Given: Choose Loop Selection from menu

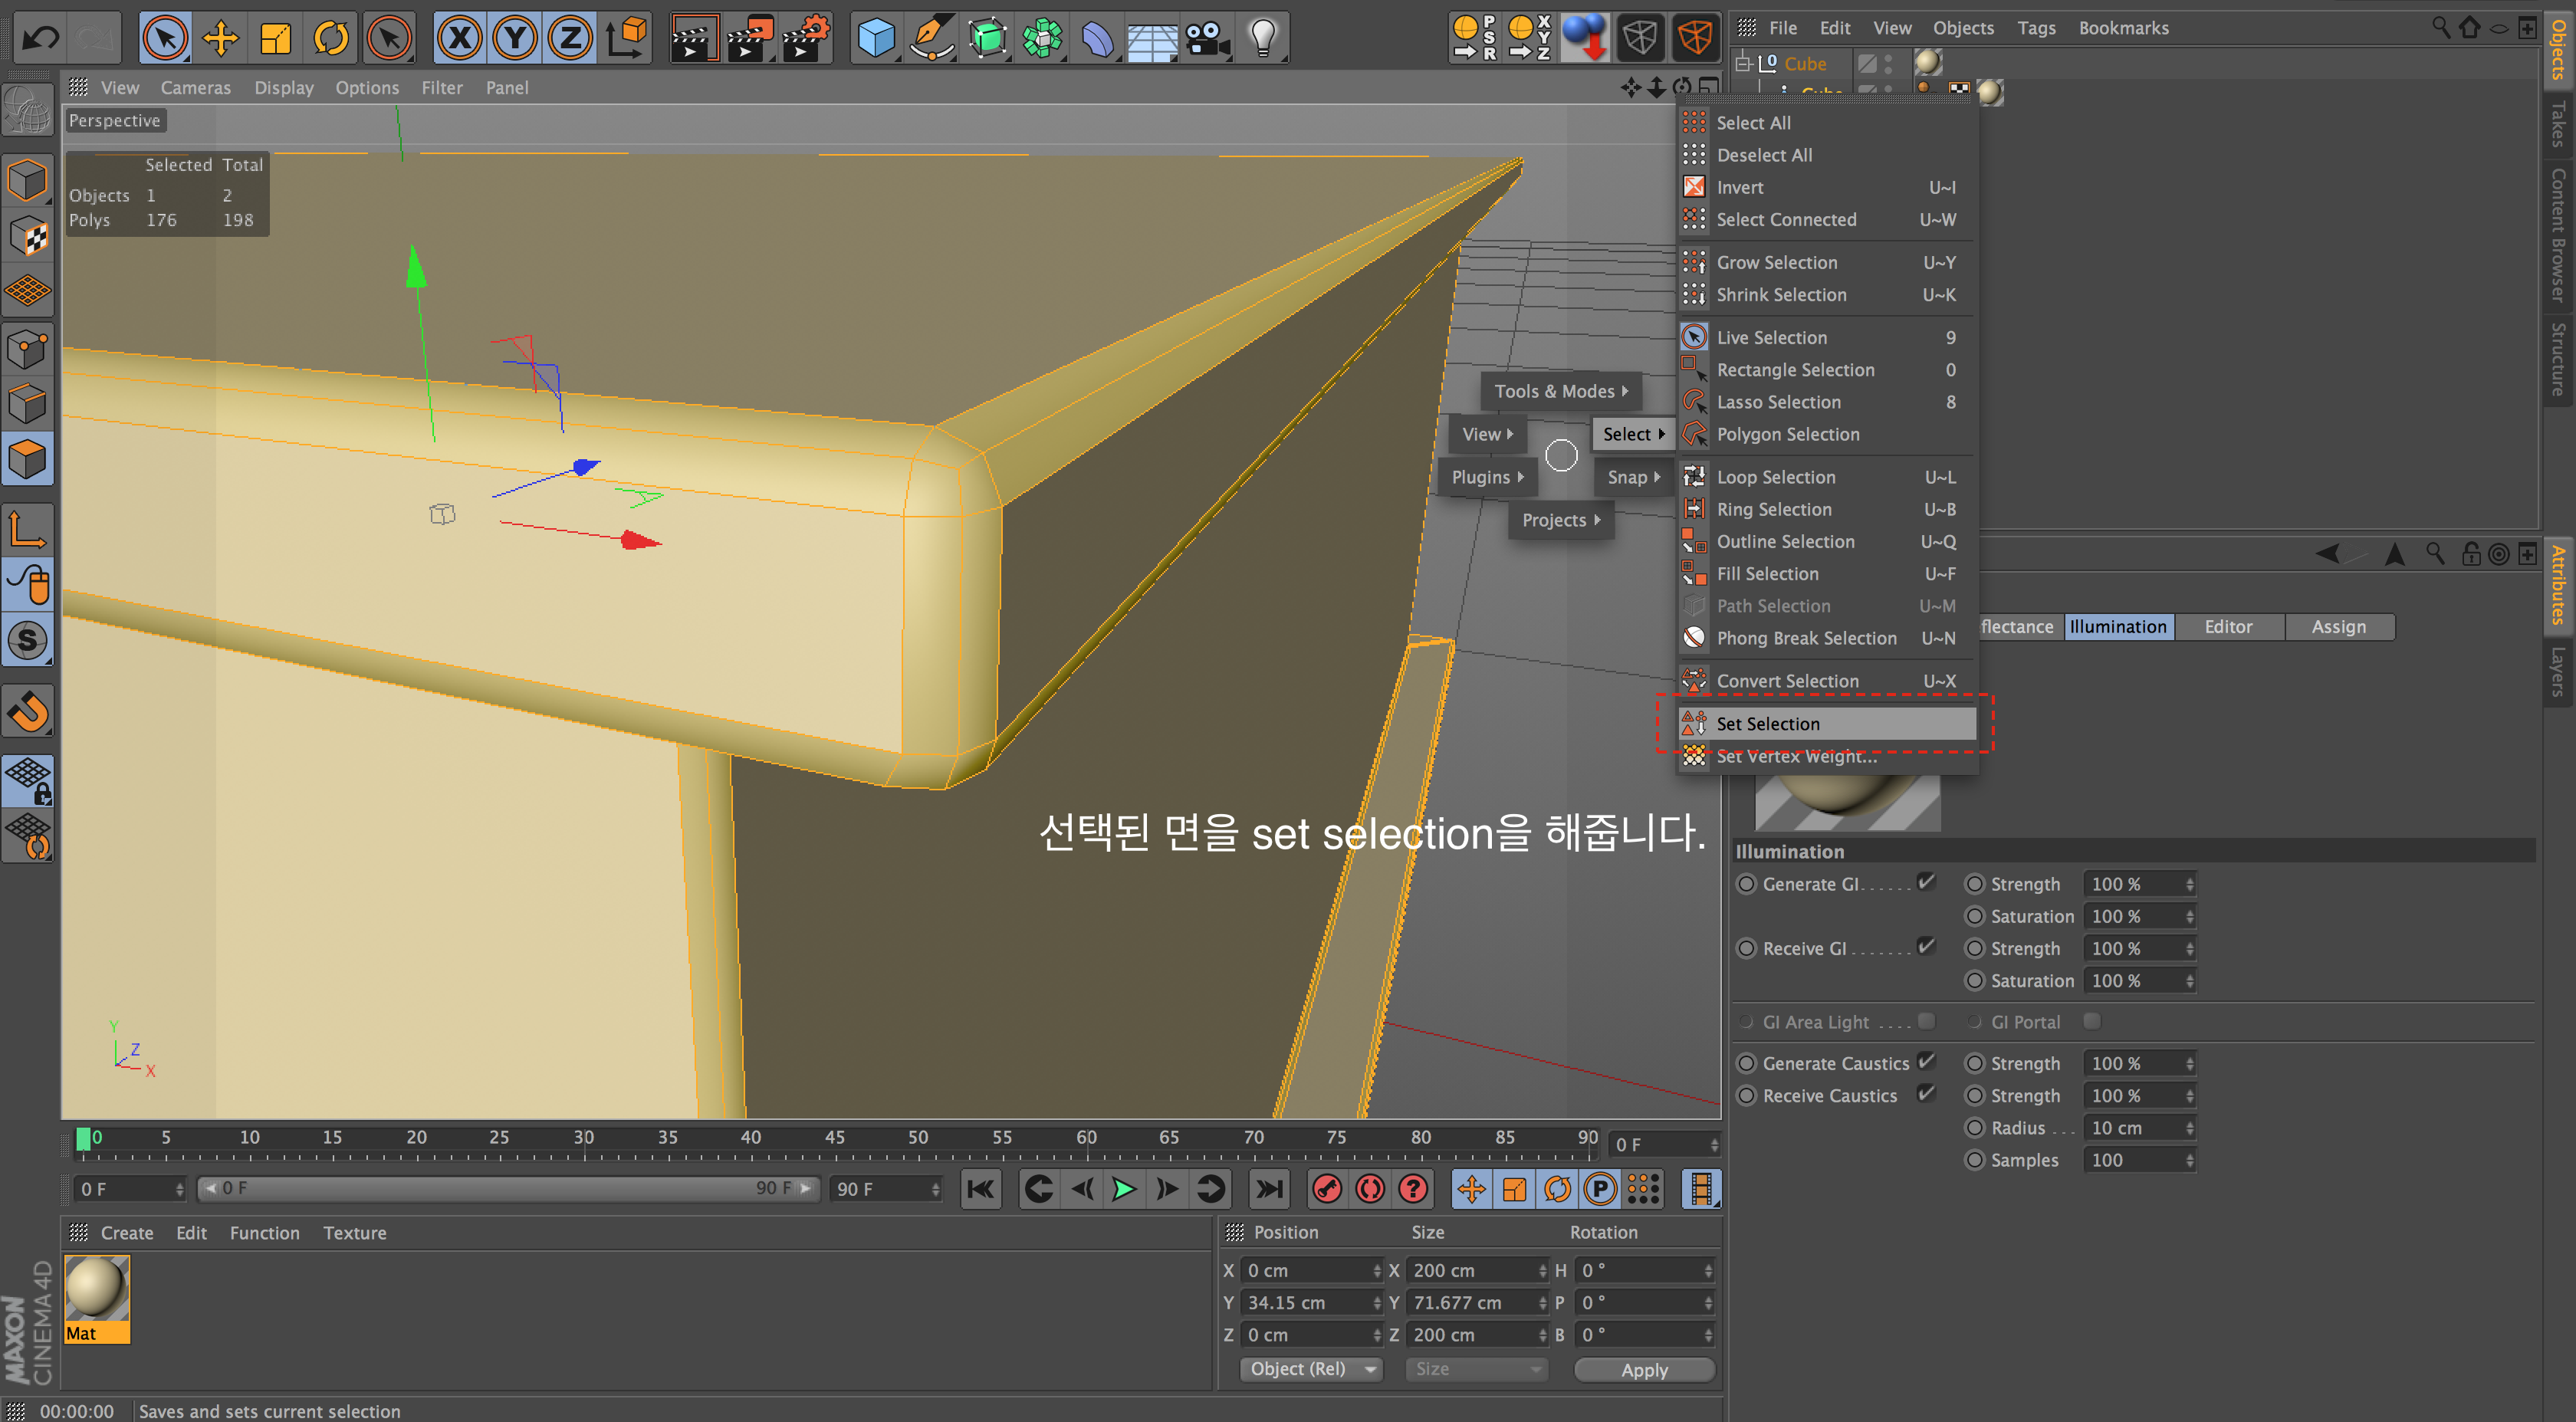Looking at the screenshot, I should (1827, 477).
